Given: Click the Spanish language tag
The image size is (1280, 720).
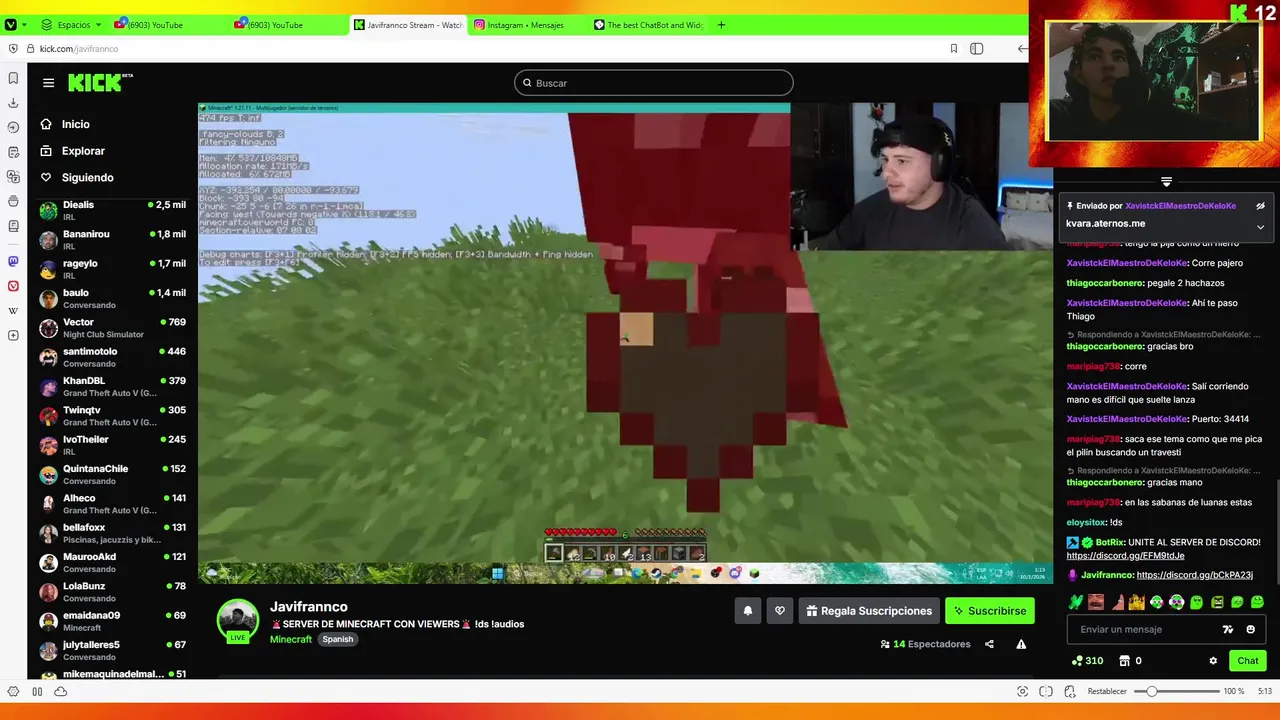Looking at the screenshot, I should click(x=338, y=639).
